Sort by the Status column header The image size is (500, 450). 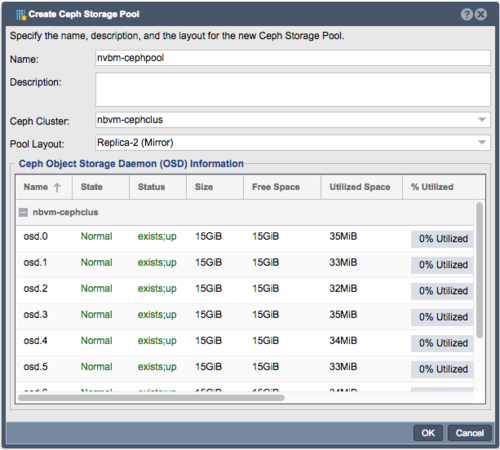158,187
